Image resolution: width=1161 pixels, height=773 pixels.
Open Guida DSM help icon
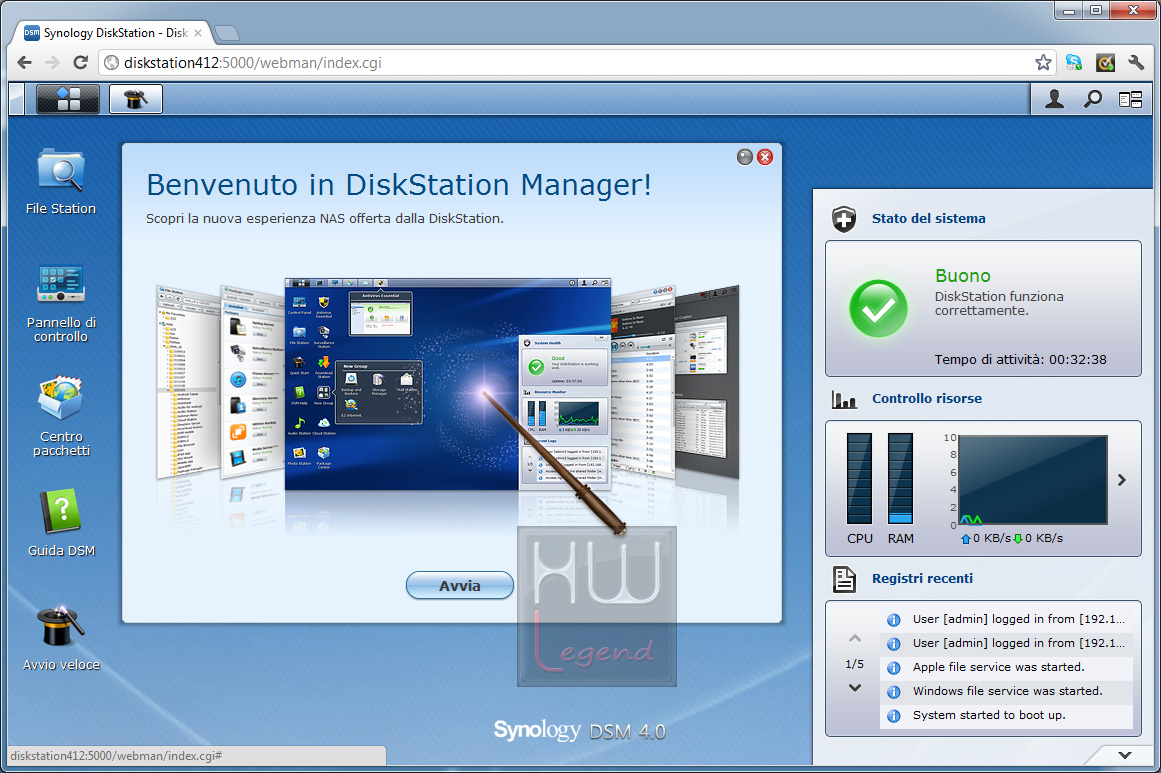pos(61,522)
